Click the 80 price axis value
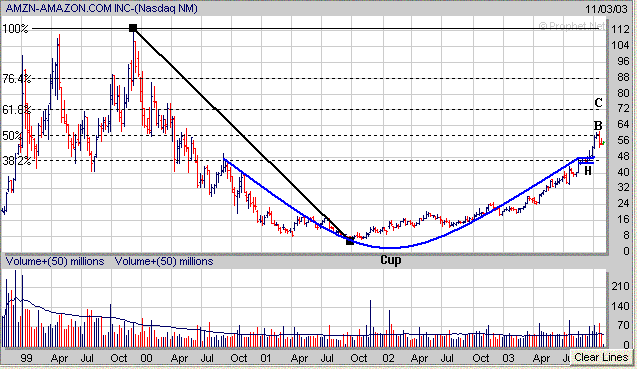Image resolution: width=637 pixels, height=369 pixels. [x=623, y=93]
